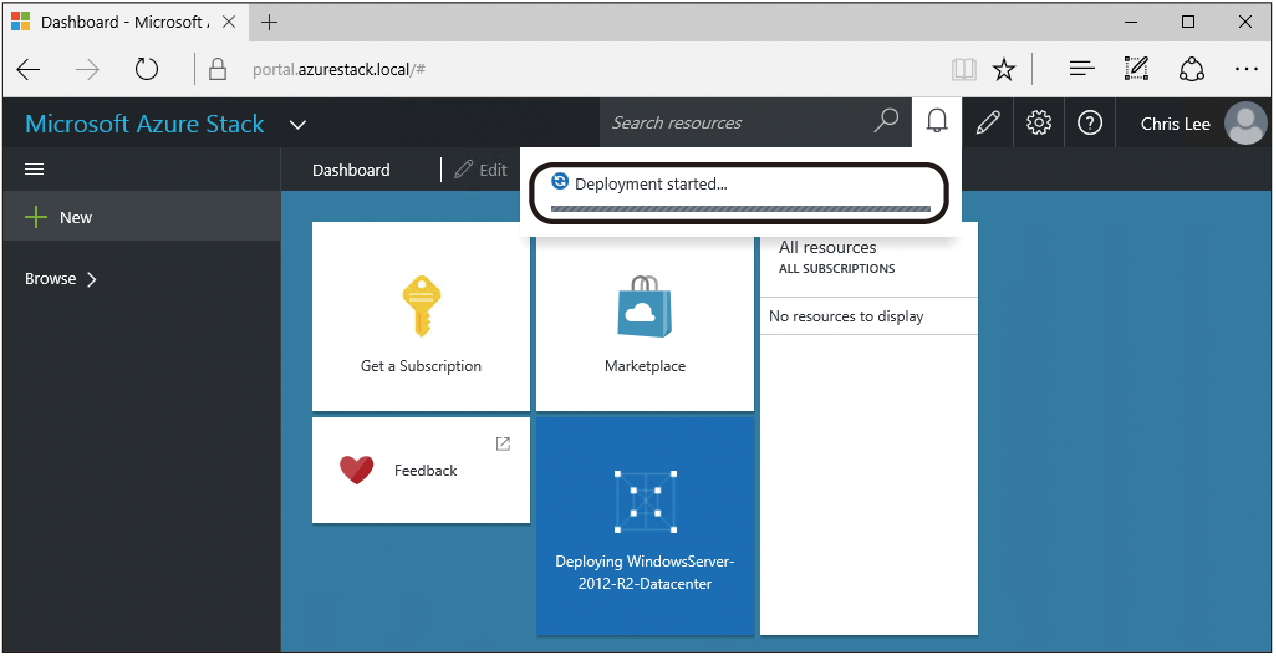Screen dimensions: 1276x656
Task: Click Edit dashboard button
Action: pyautogui.click(x=481, y=170)
